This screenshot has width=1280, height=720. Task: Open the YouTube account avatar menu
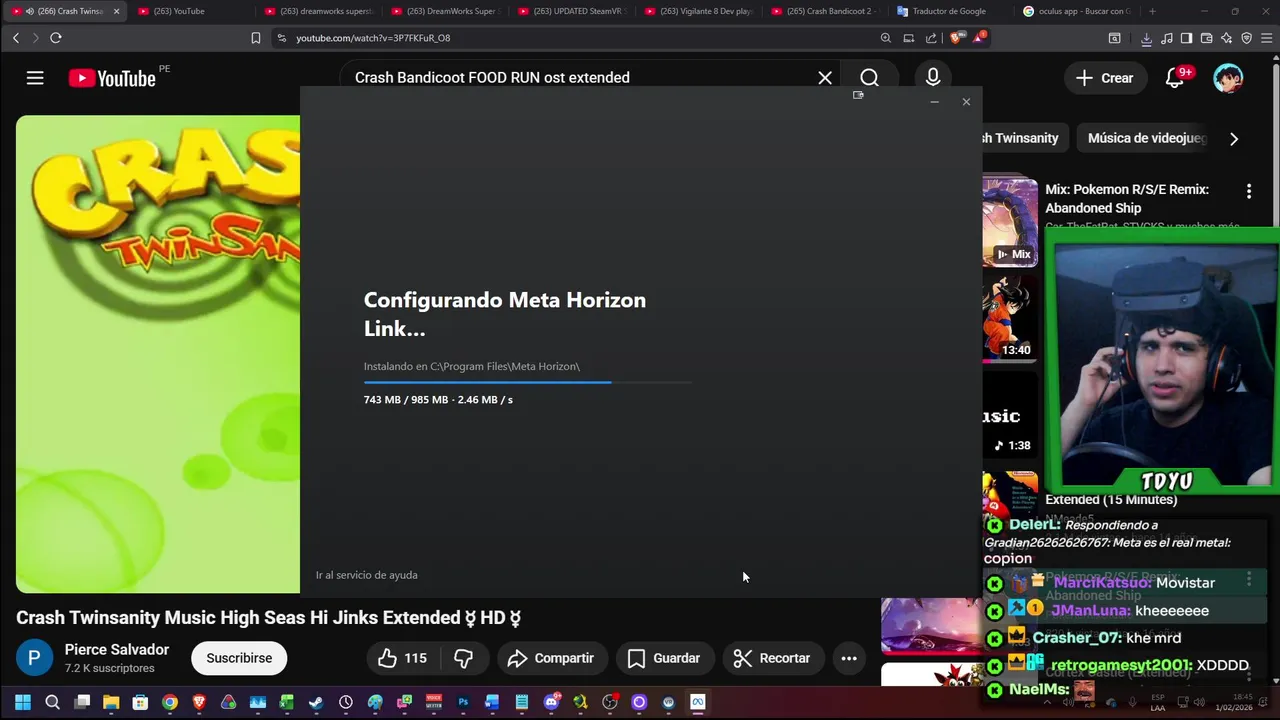1228,78
